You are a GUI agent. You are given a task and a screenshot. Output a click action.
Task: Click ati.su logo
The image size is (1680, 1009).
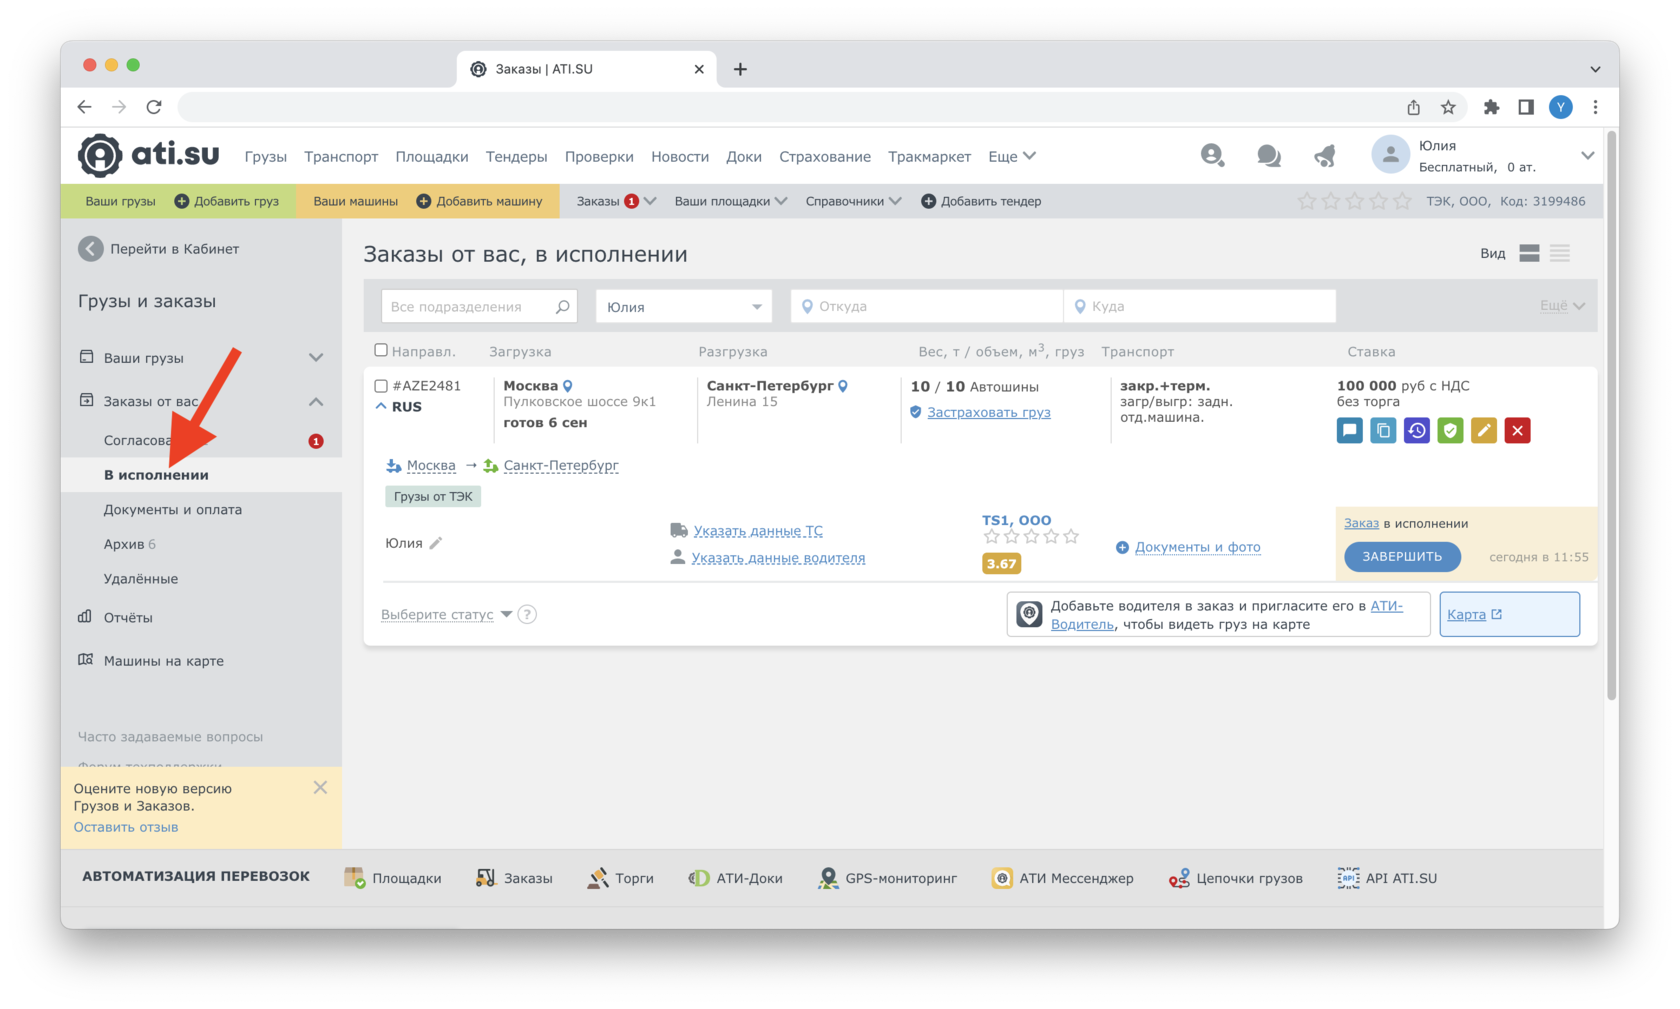[149, 155]
